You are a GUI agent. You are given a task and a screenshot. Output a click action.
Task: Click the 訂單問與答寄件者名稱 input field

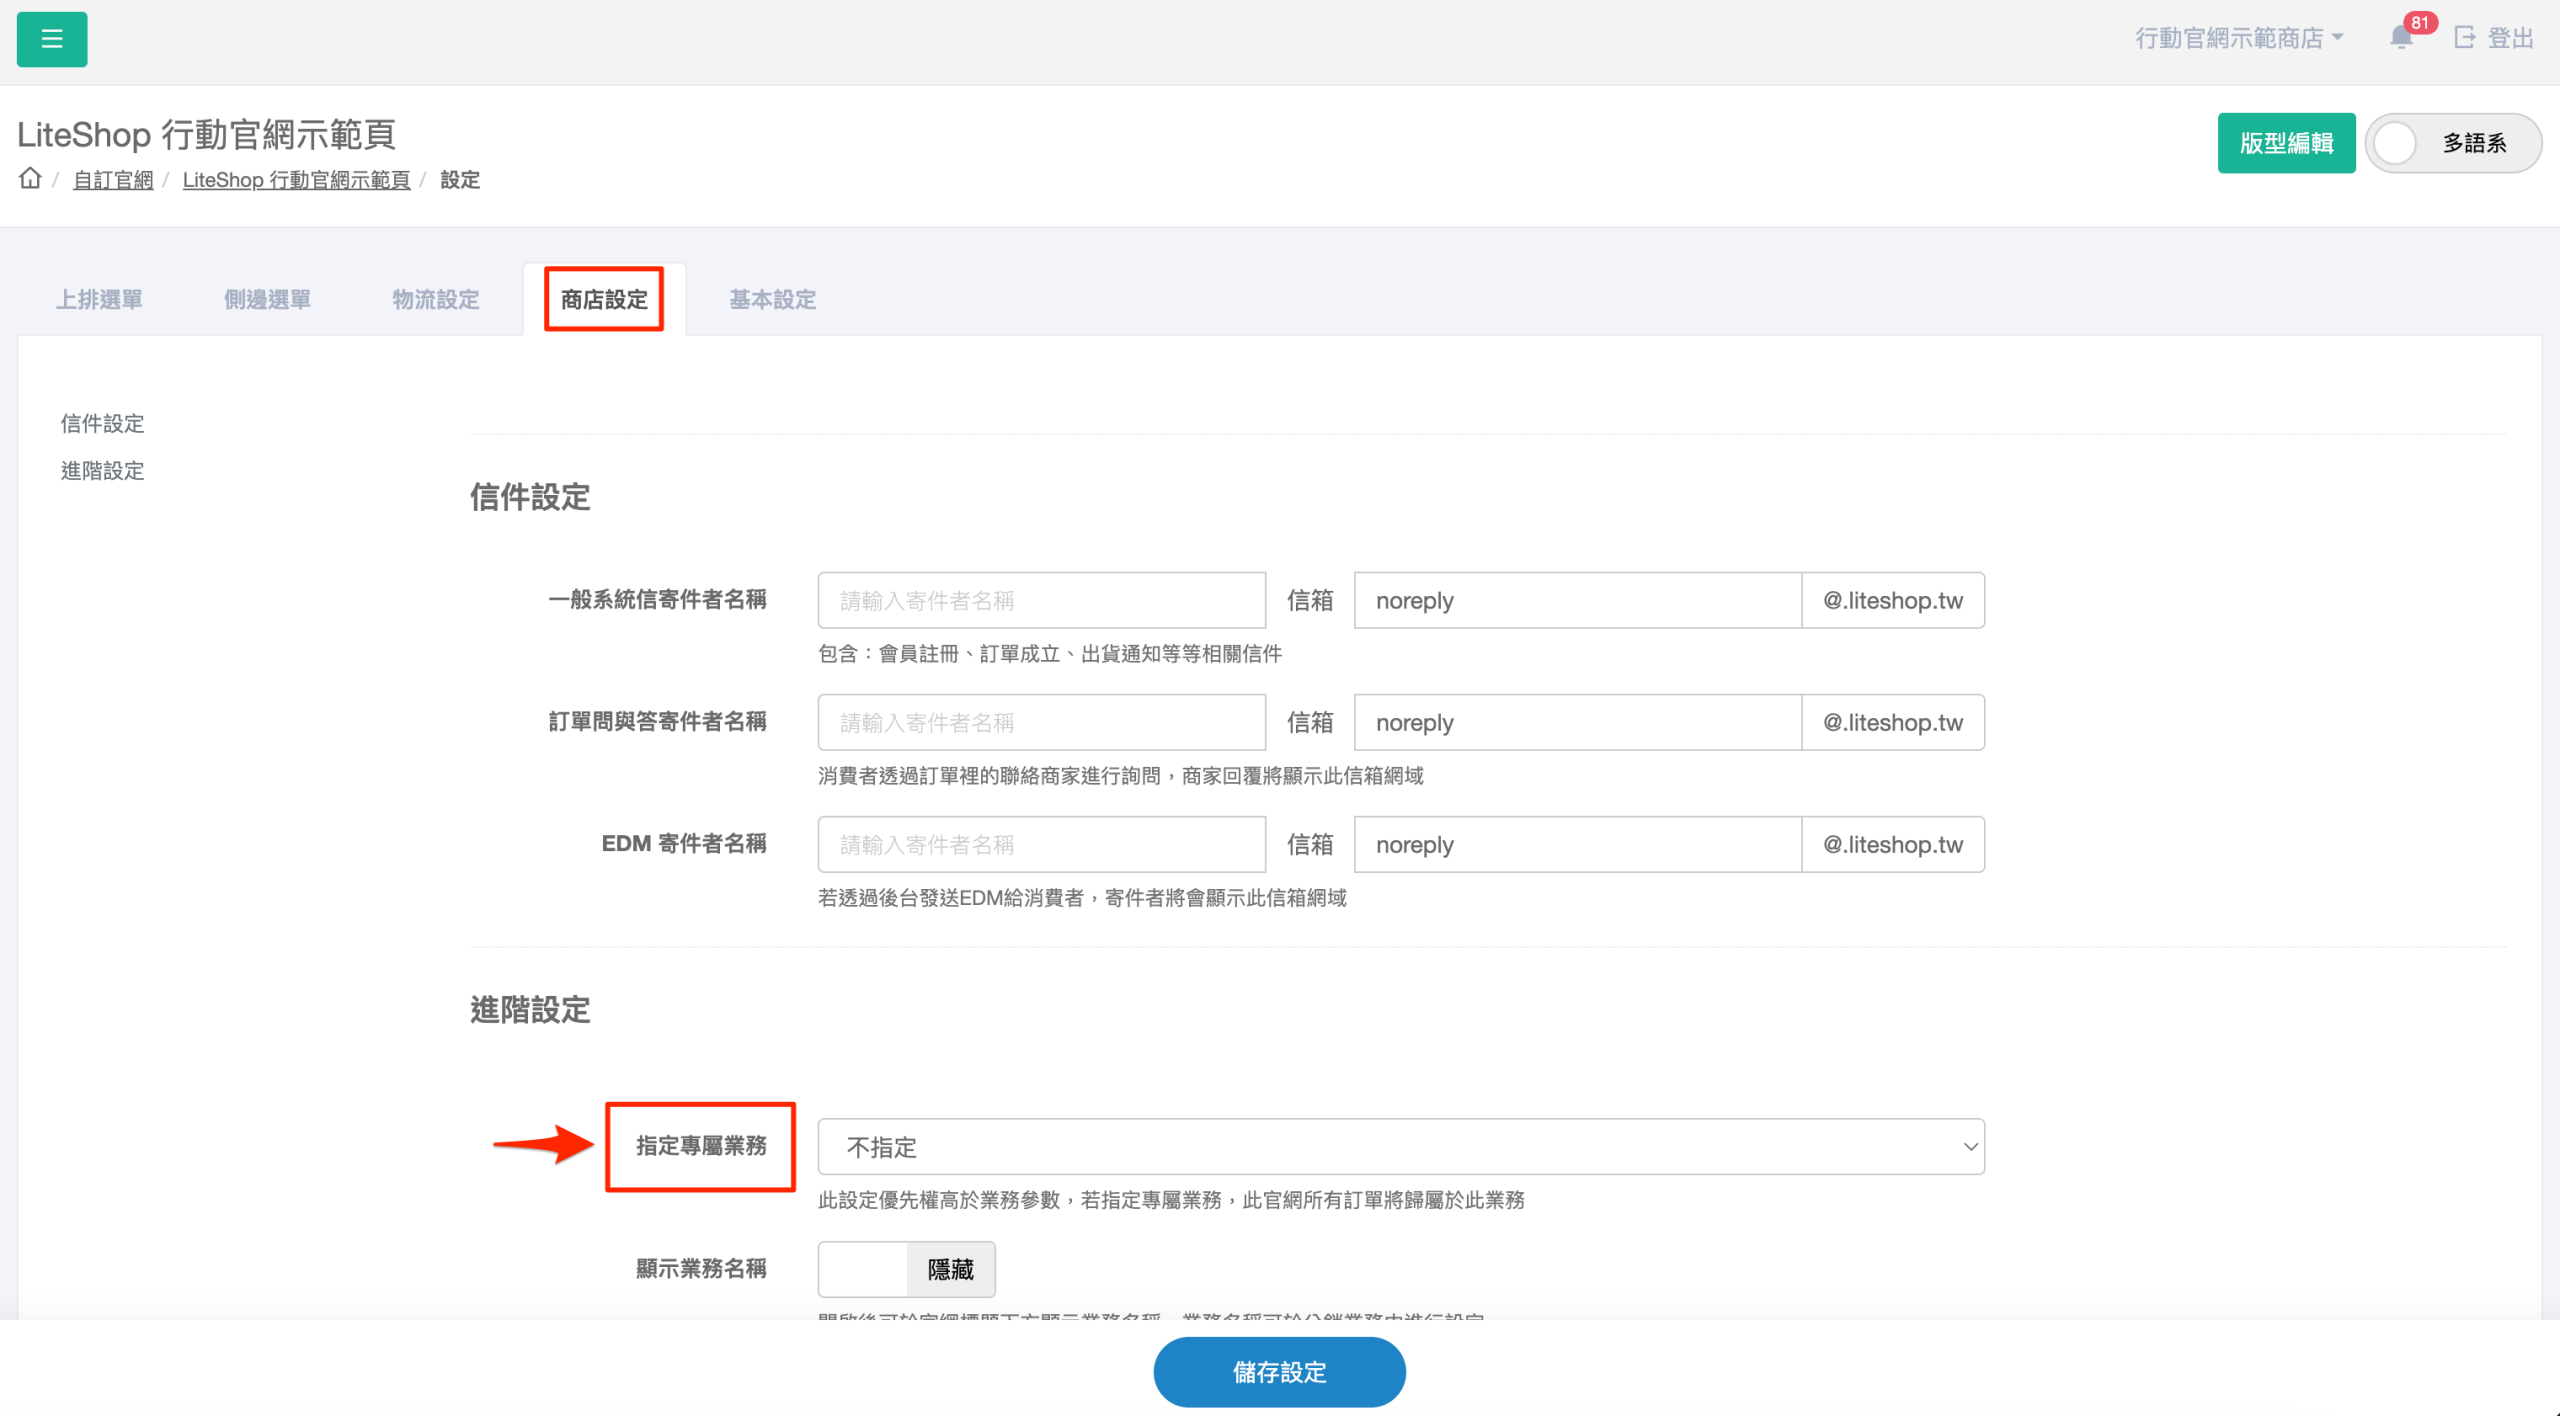click(1041, 722)
